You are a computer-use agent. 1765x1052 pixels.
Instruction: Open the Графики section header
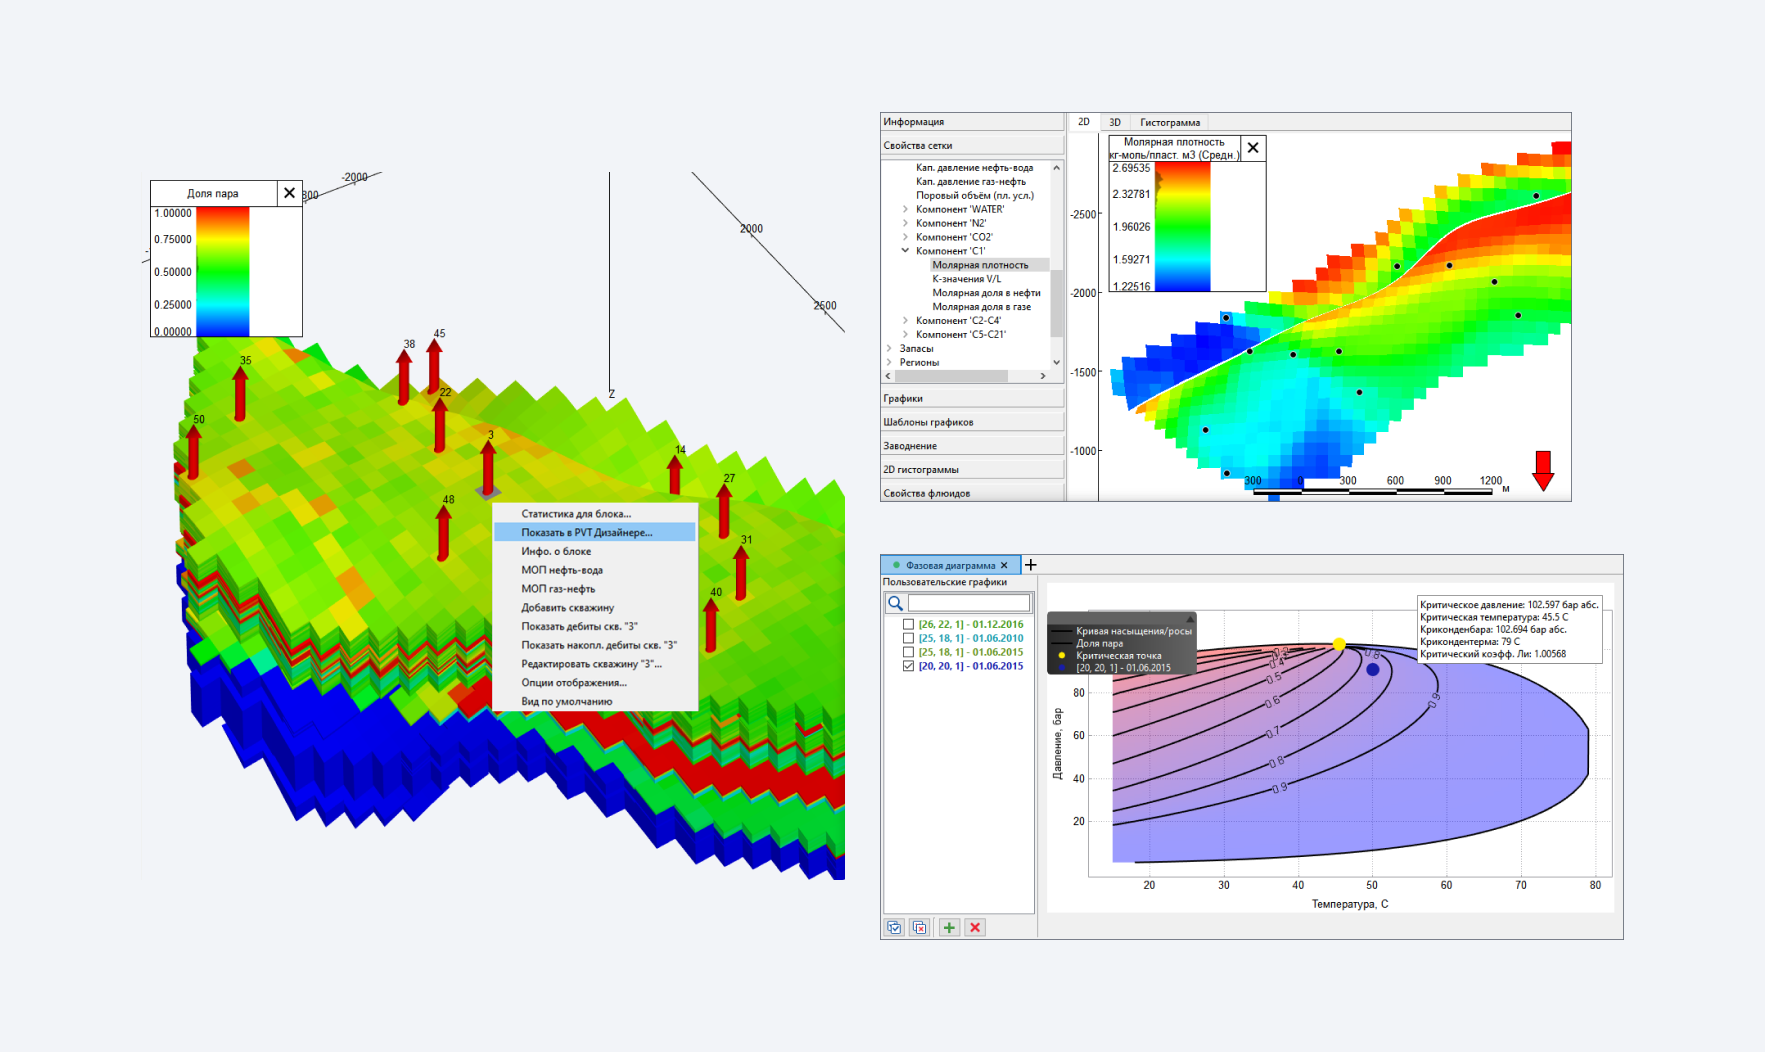(x=972, y=398)
